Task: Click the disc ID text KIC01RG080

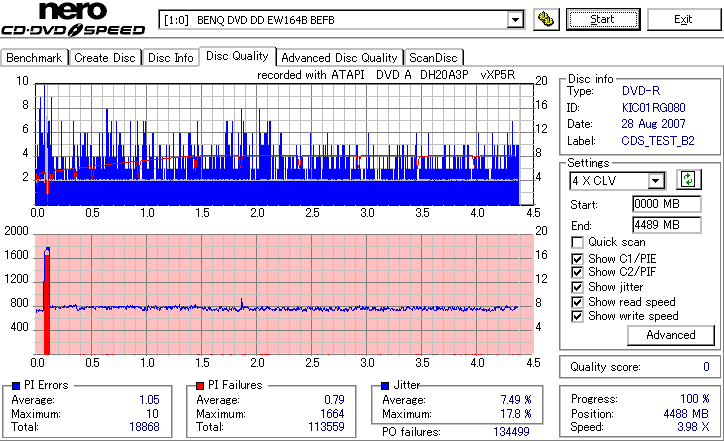Action: (x=653, y=108)
